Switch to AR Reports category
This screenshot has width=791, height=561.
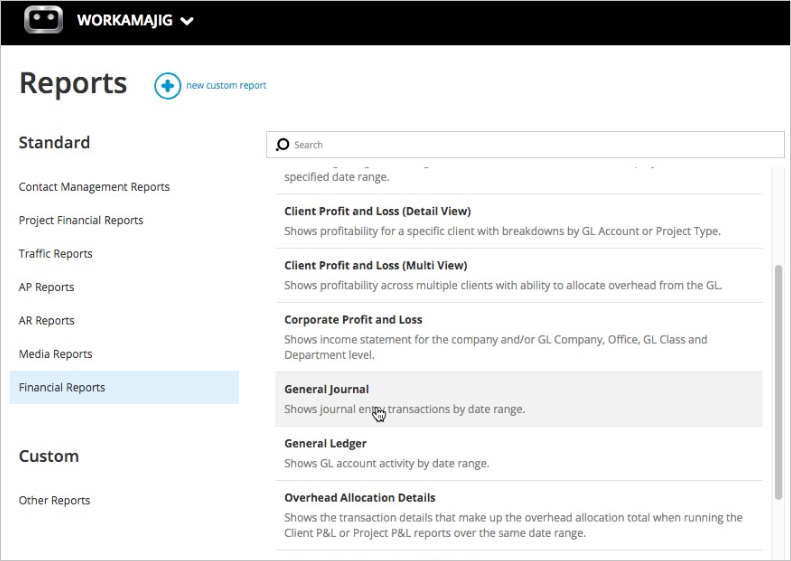pos(47,321)
